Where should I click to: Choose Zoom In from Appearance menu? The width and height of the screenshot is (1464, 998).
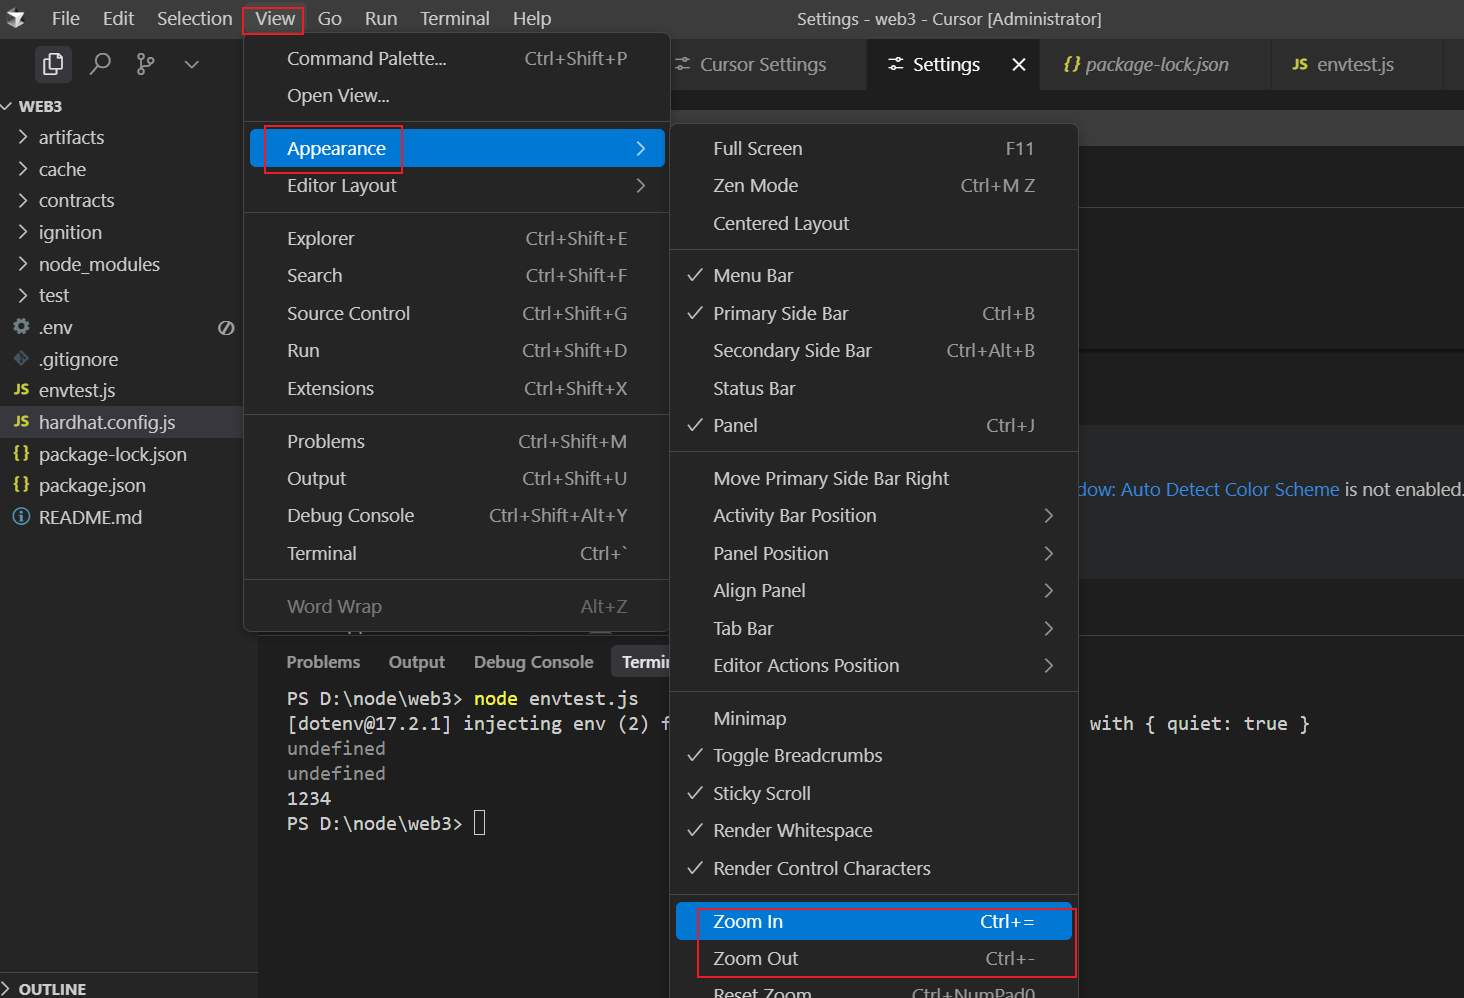click(x=874, y=921)
